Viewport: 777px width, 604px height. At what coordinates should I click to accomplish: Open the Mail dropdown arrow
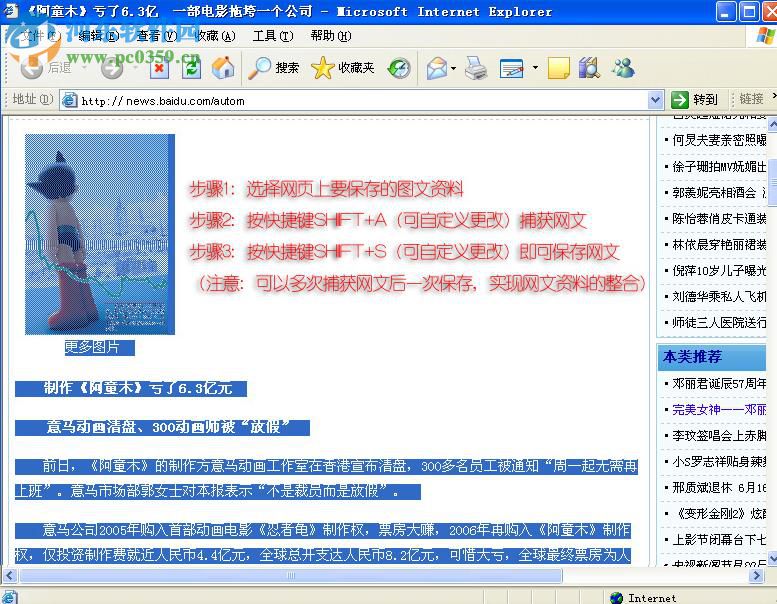pos(453,68)
